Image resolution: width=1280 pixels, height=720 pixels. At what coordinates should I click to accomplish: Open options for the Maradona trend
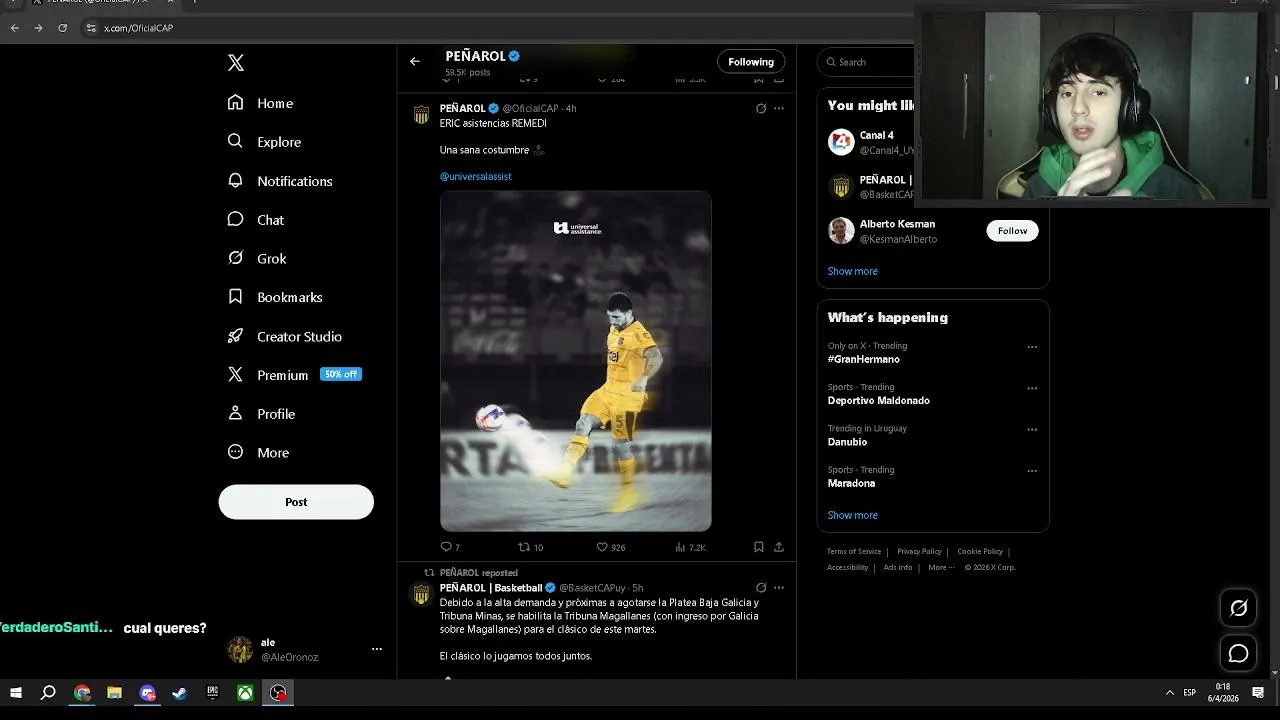tap(1032, 471)
